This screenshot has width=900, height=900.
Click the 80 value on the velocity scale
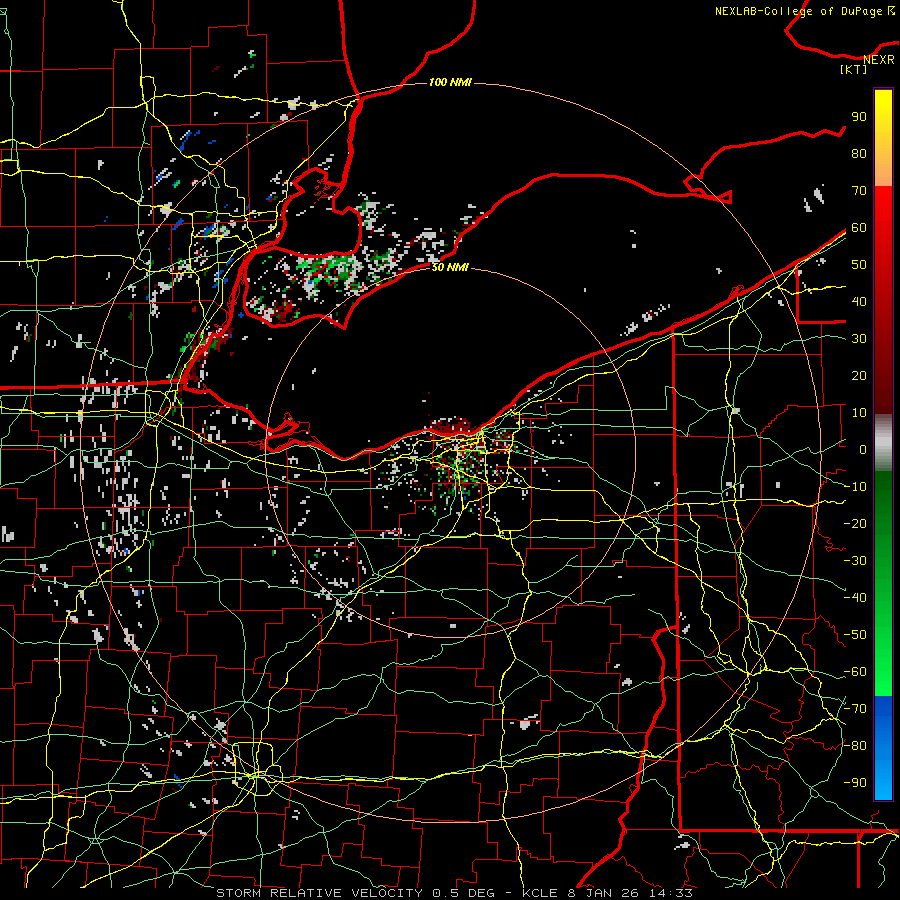(x=859, y=154)
